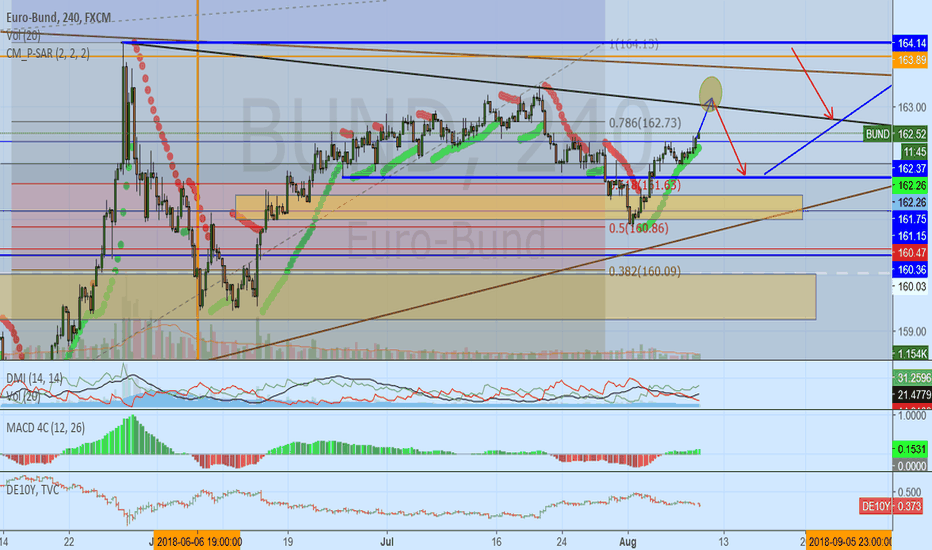Click the white 160.03 price label
This screenshot has width=932, height=550.
pos(911,287)
